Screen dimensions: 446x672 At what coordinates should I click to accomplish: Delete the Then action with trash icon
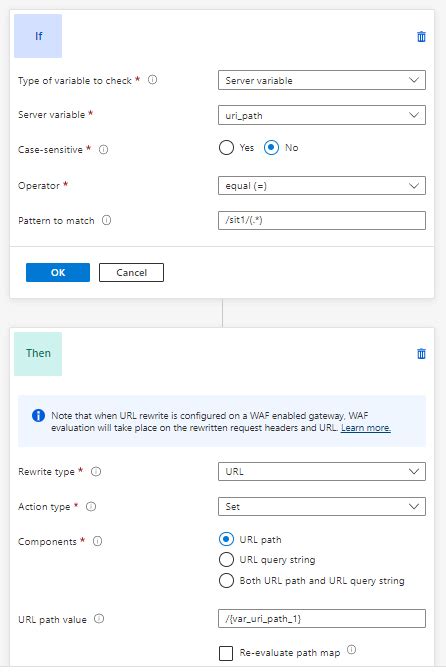tap(421, 354)
